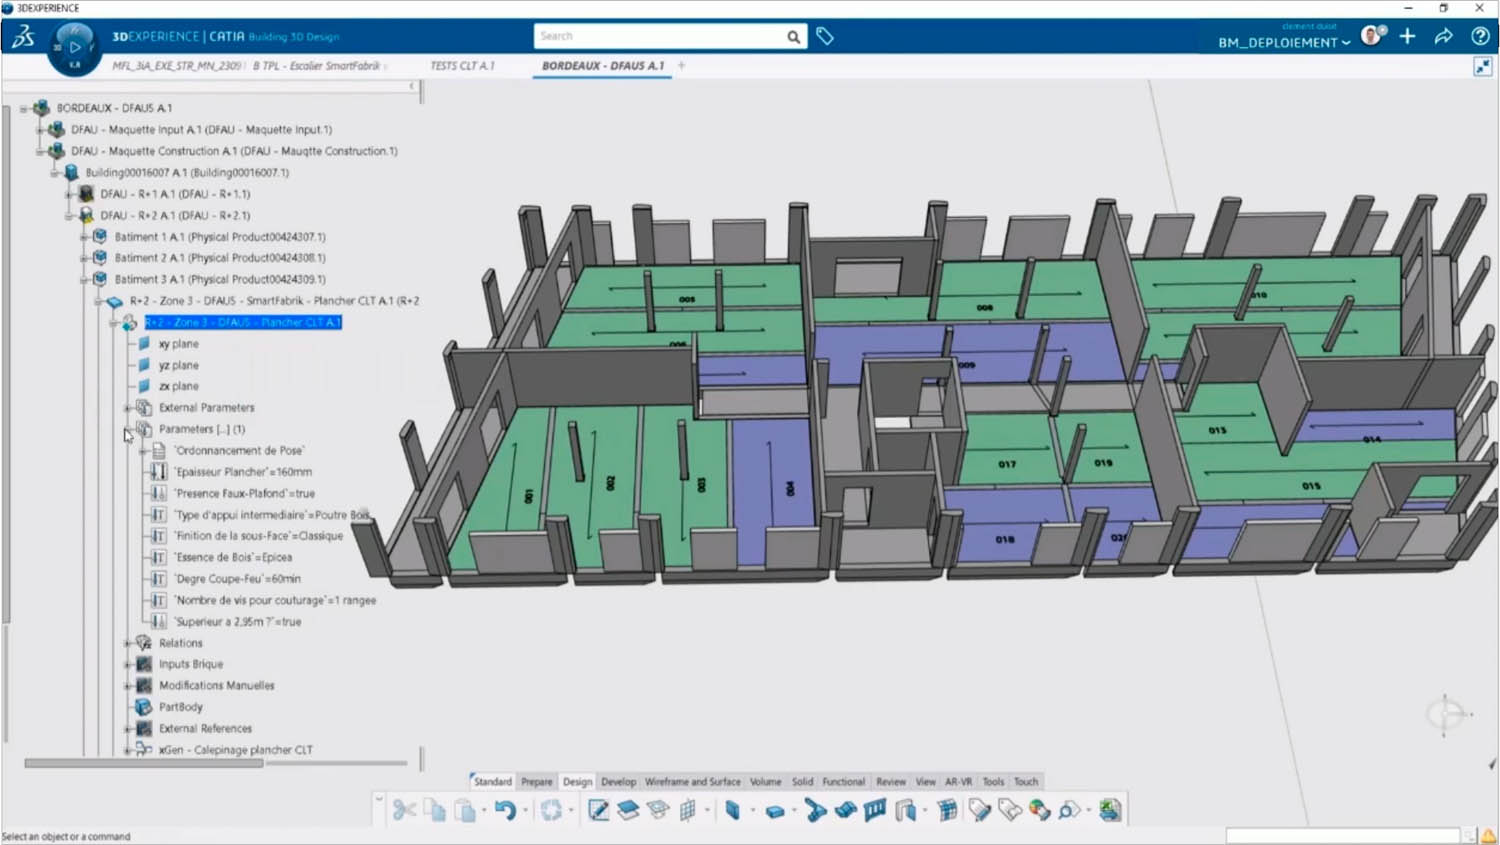This screenshot has height=845, width=1500.
Task: Open help with the question mark icon
Action: tap(1480, 37)
